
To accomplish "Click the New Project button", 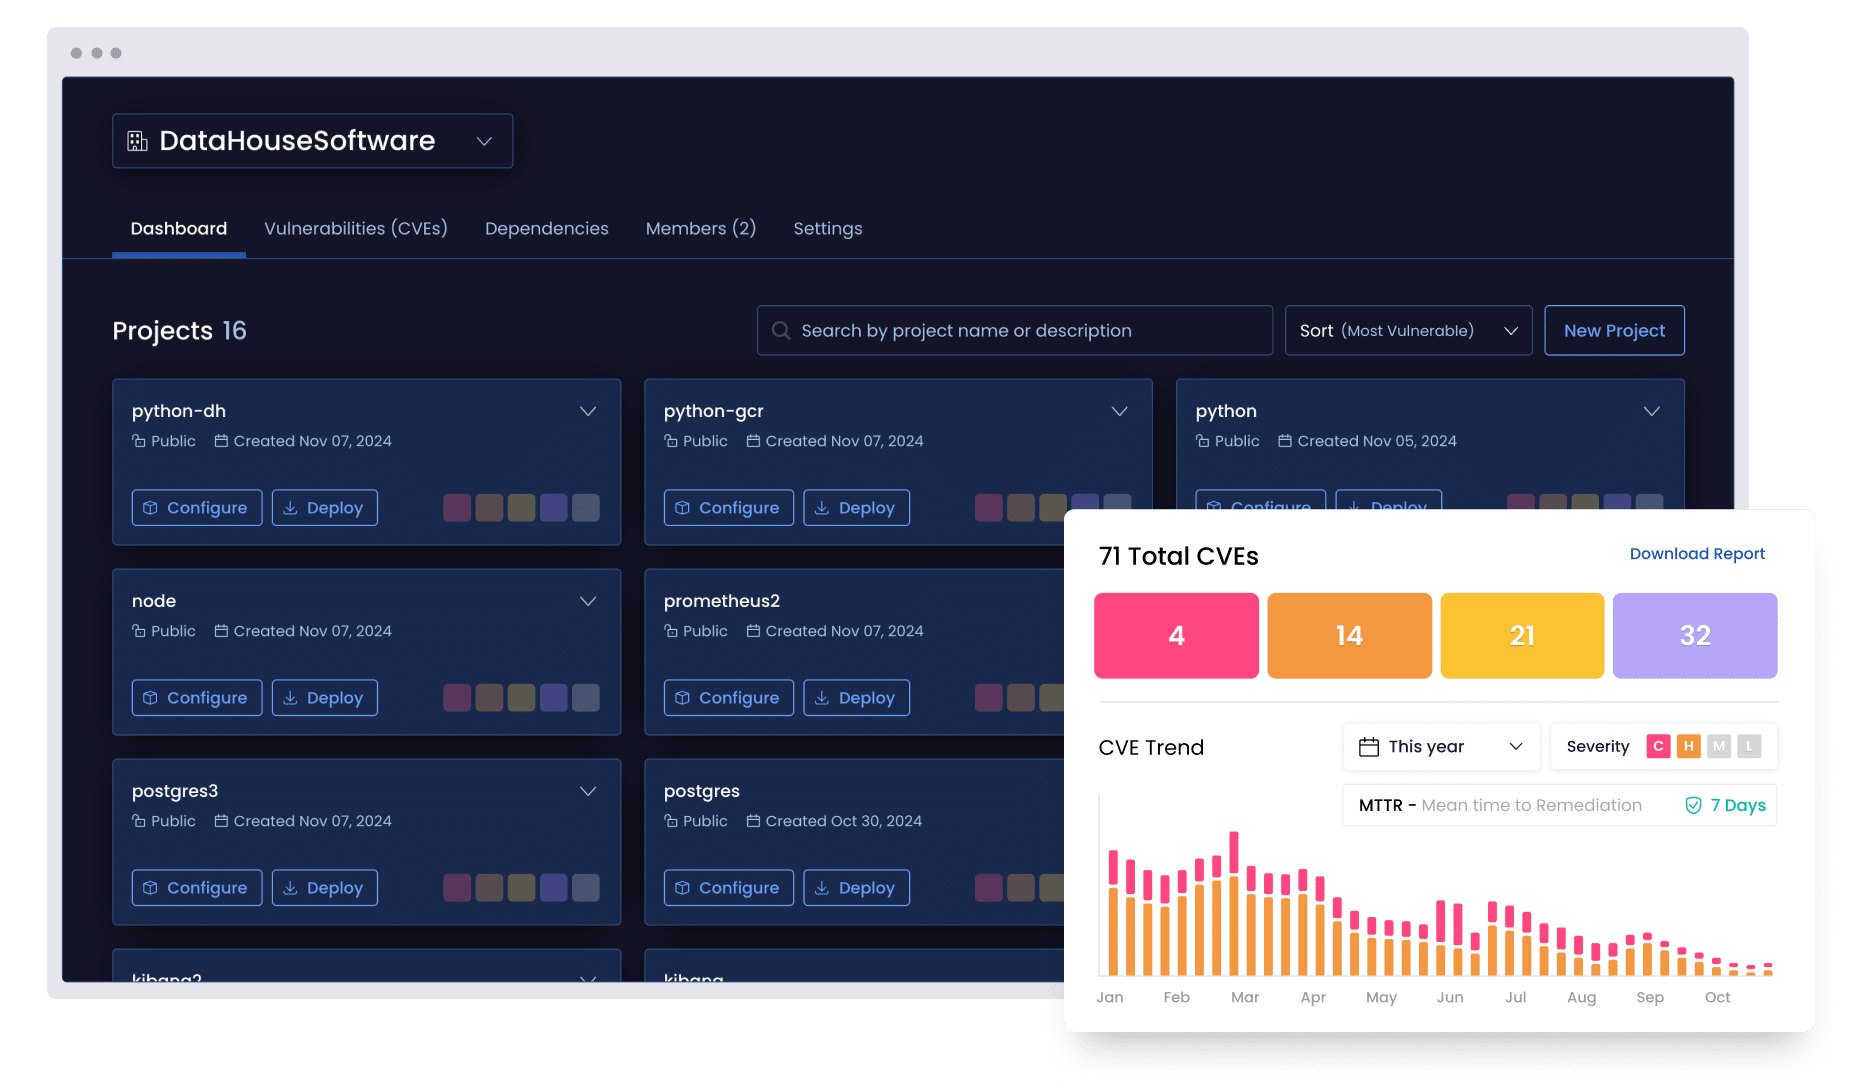I will (x=1613, y=331).
